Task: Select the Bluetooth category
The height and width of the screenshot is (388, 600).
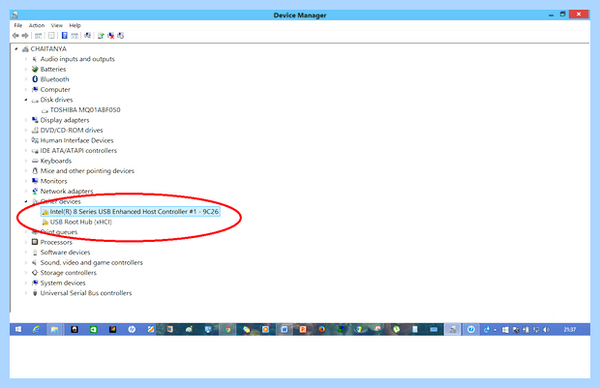Action: coord(55,79)
